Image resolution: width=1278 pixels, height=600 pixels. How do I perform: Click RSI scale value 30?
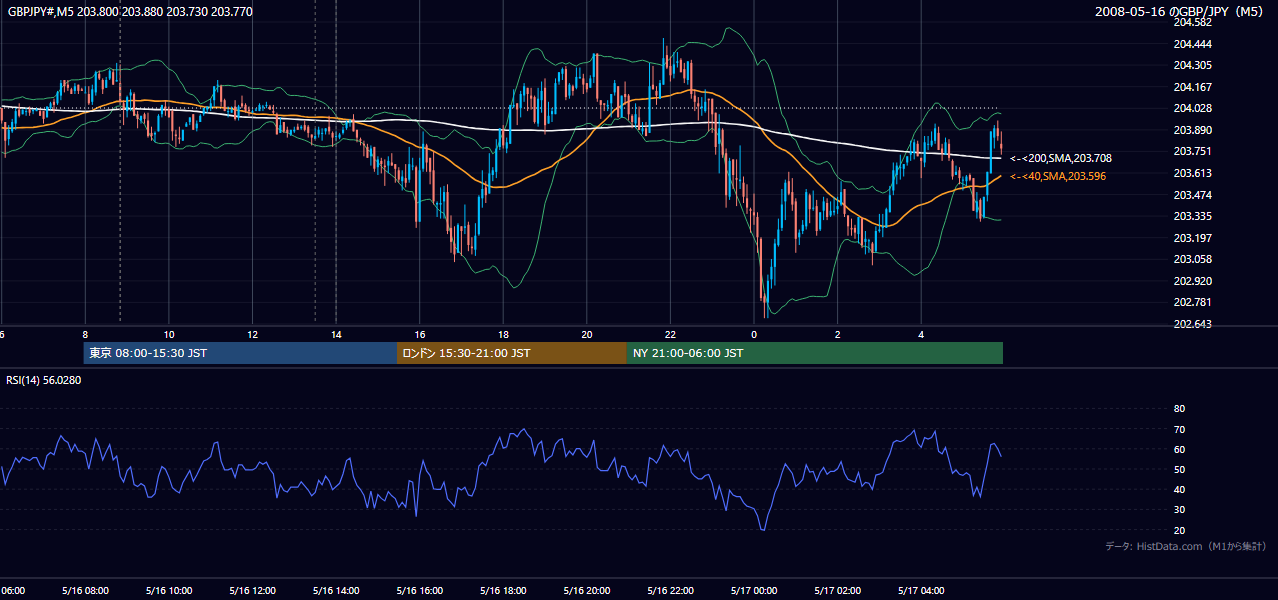pyautogui.click(x=1179, y=510)
